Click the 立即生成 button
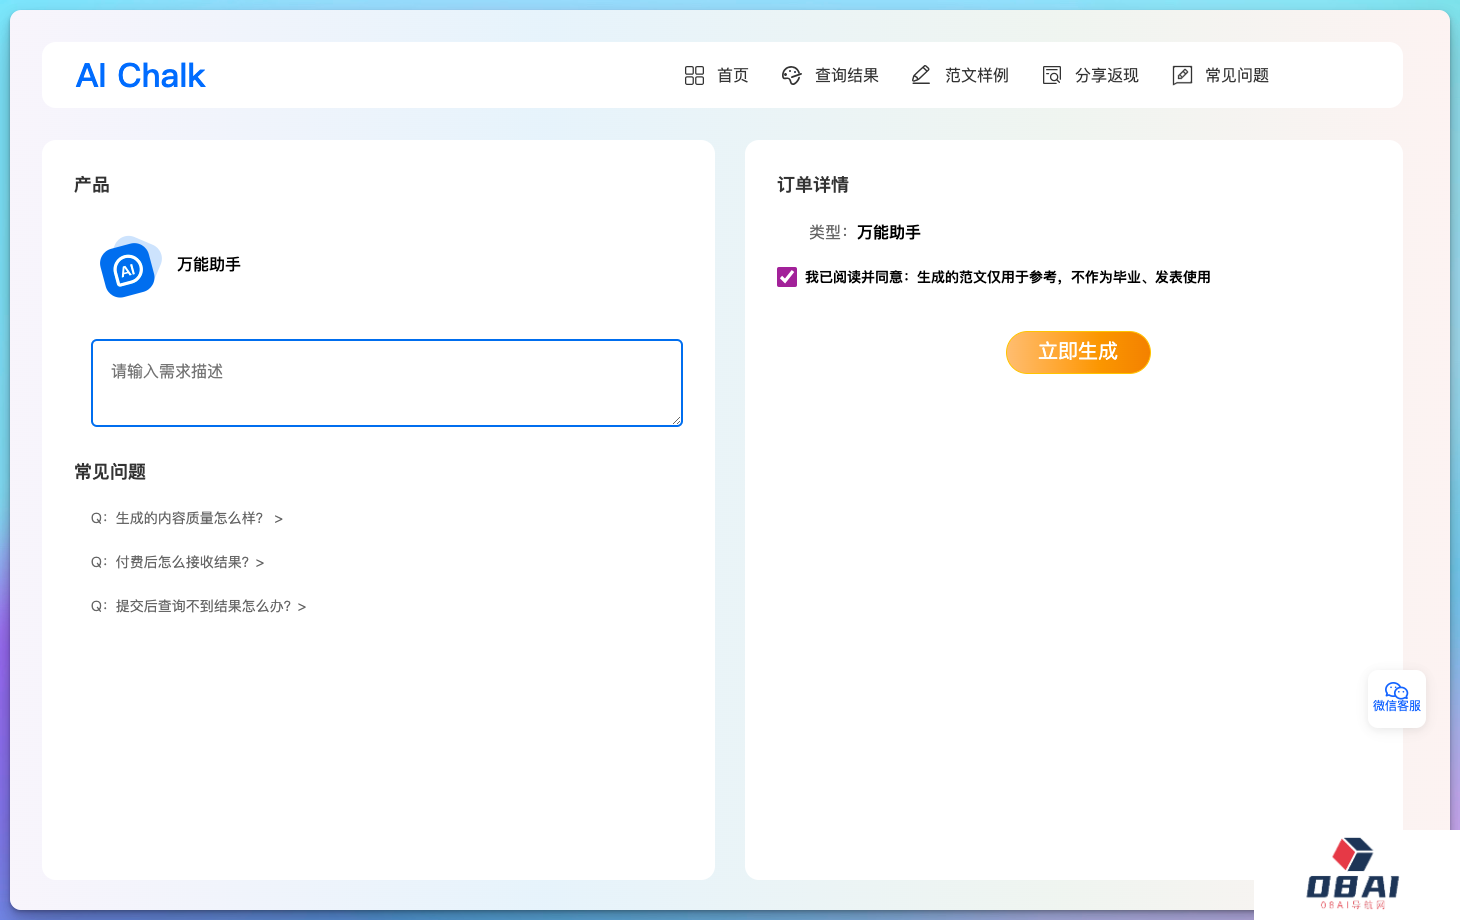The height and width of the screenshot is (920, 1460). tap(1078, 352)
